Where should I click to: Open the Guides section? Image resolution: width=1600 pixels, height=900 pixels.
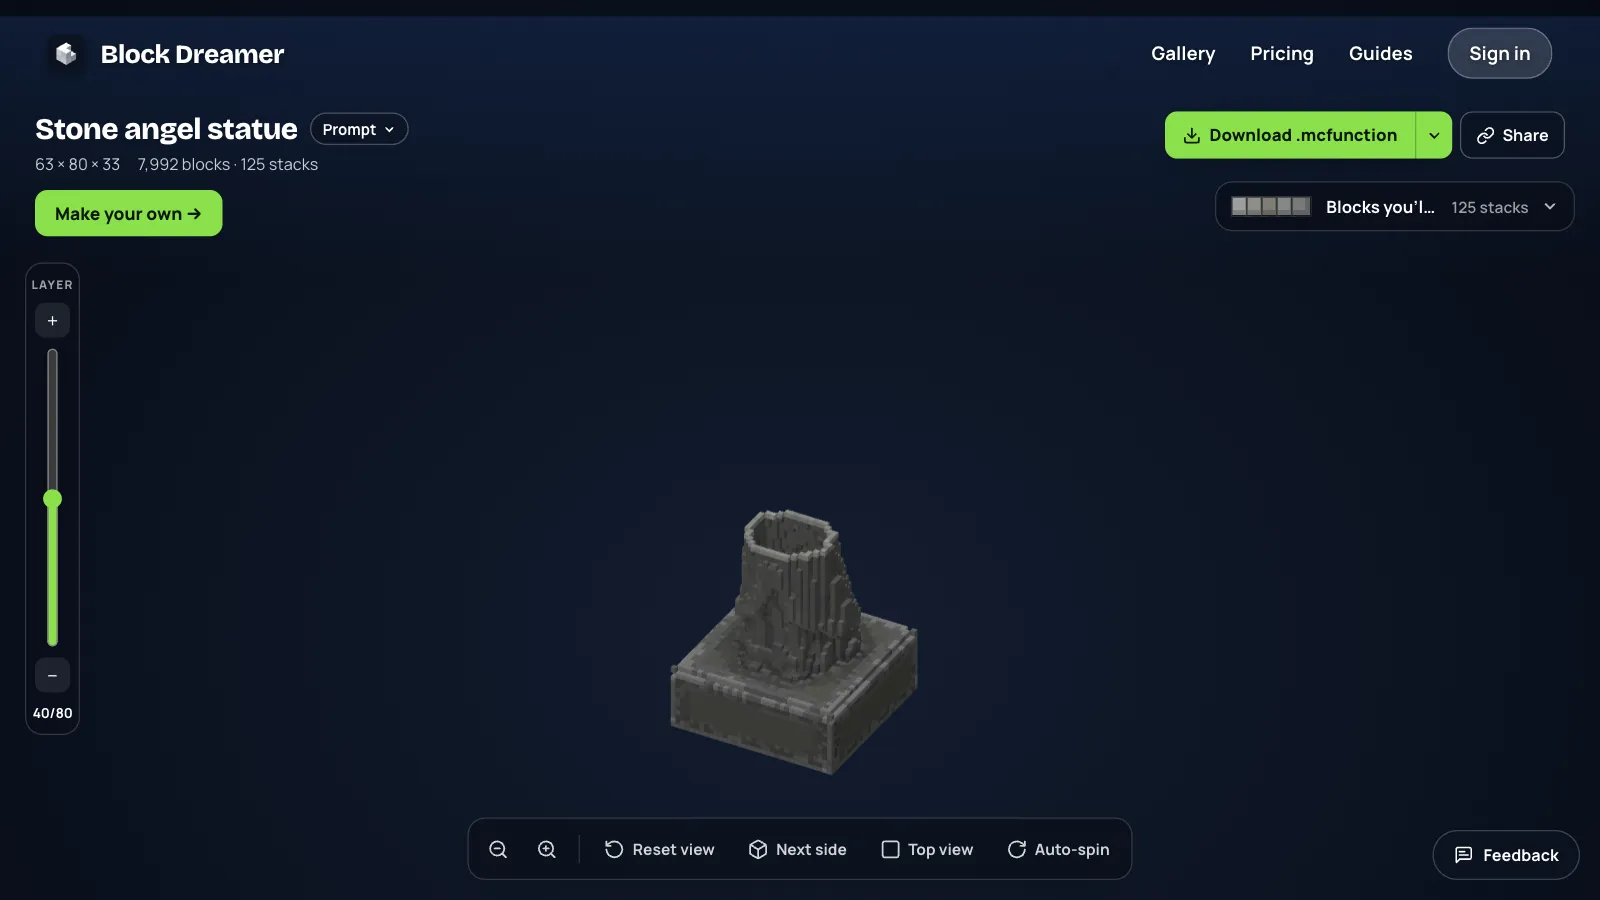point(1380,54)
